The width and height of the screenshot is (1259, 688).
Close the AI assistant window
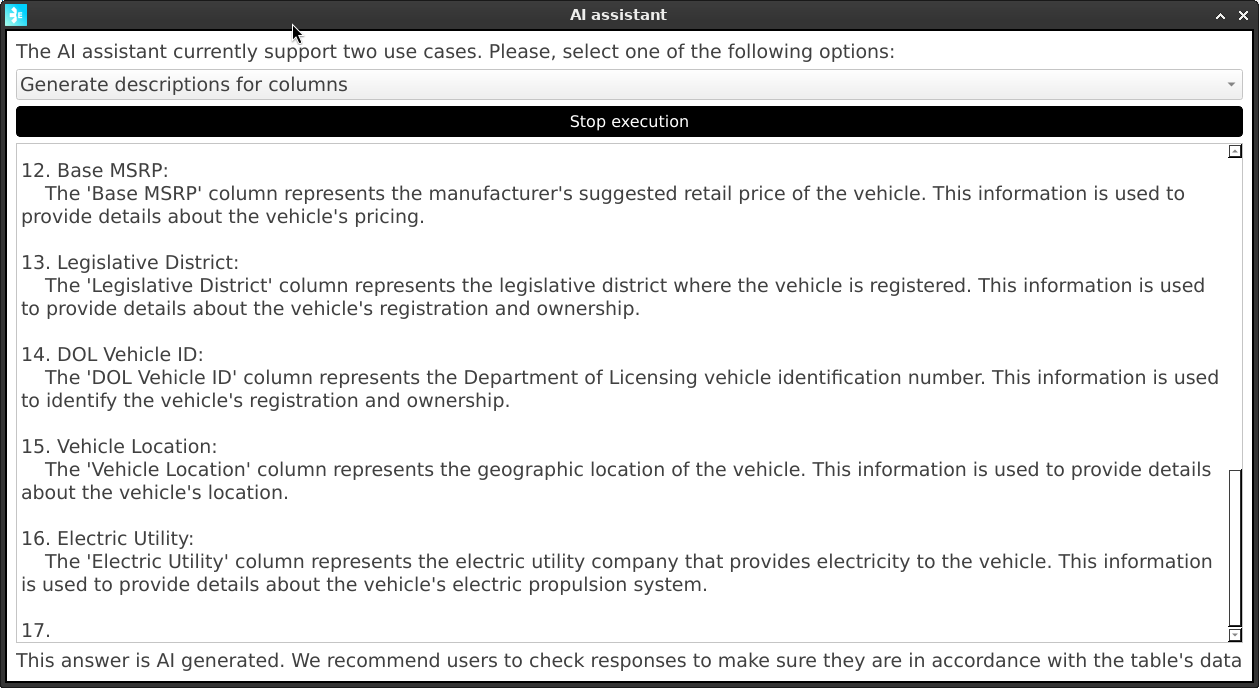point(1242,15)
